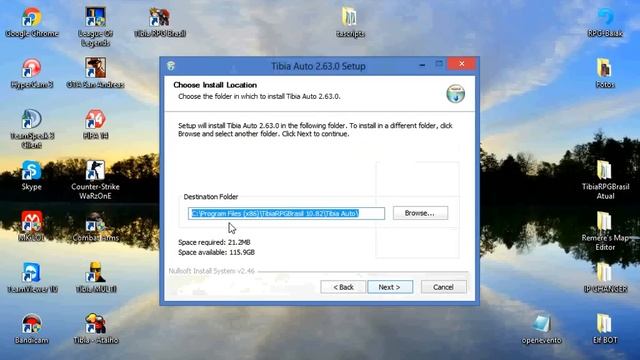Image resolution: width=640 pixels, height=360 pixels.
Task: Go back with the < Back button
Action: (x=343, y=287)
